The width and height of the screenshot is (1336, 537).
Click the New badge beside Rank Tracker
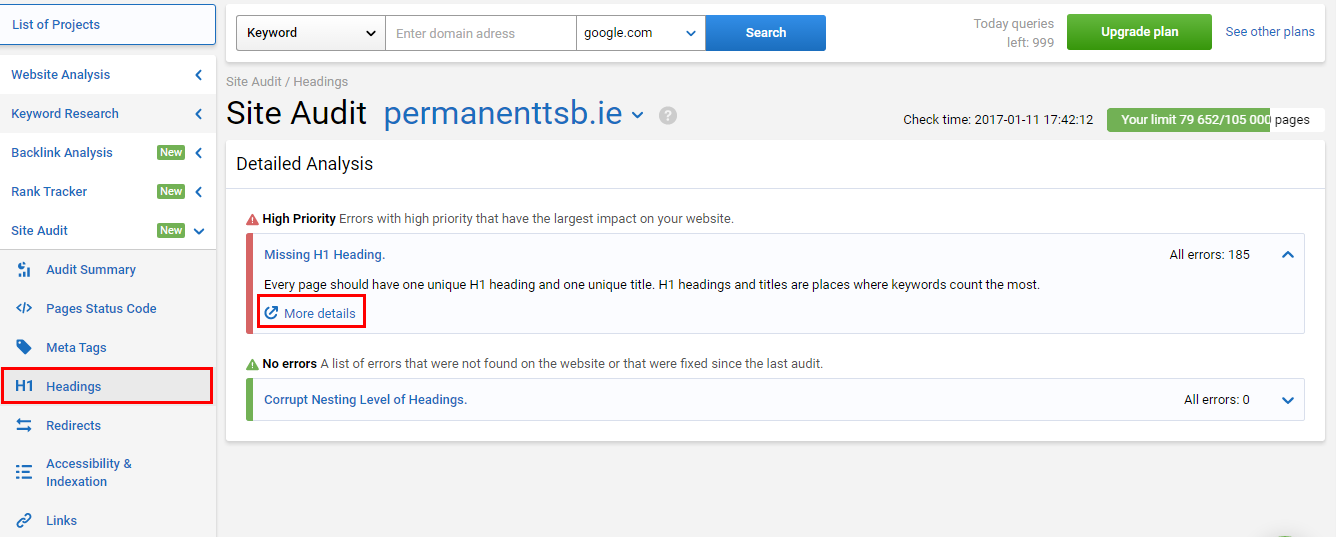tap(171, 192)
